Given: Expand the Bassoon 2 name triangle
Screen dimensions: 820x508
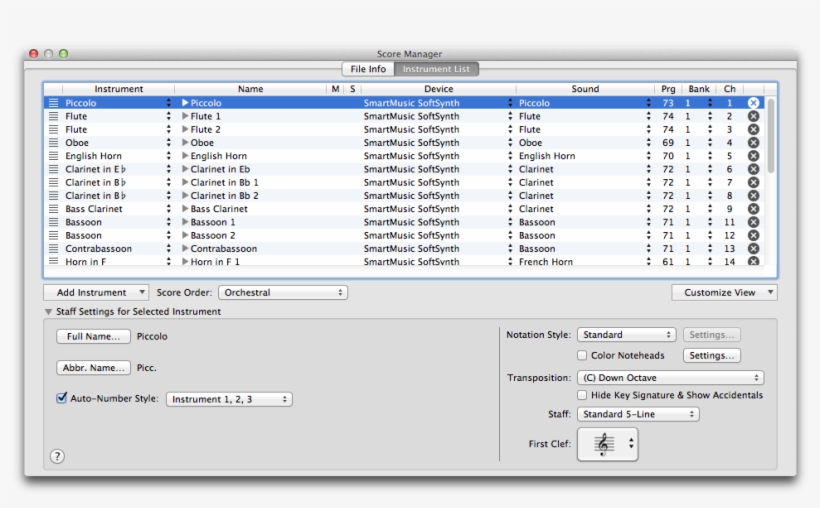Looking at the screenshot, I should 185,235.
